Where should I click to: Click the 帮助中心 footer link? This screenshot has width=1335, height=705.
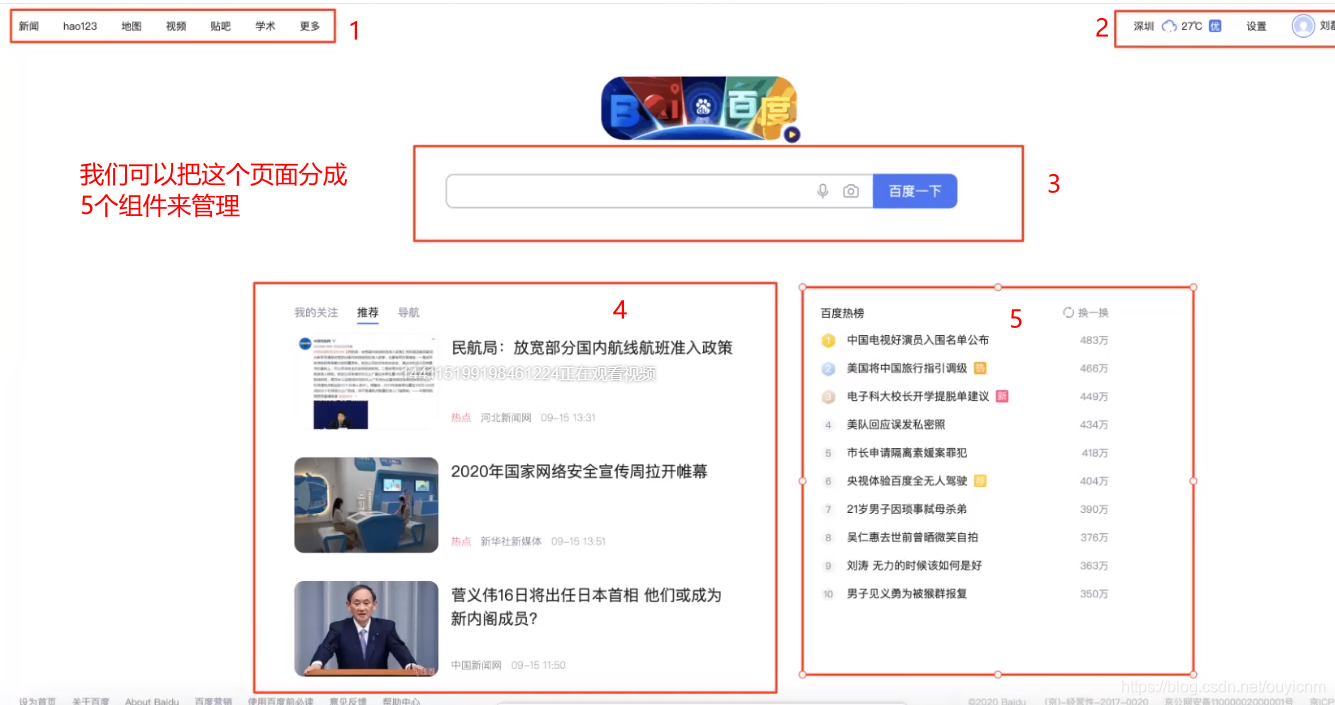coord(401,701)
